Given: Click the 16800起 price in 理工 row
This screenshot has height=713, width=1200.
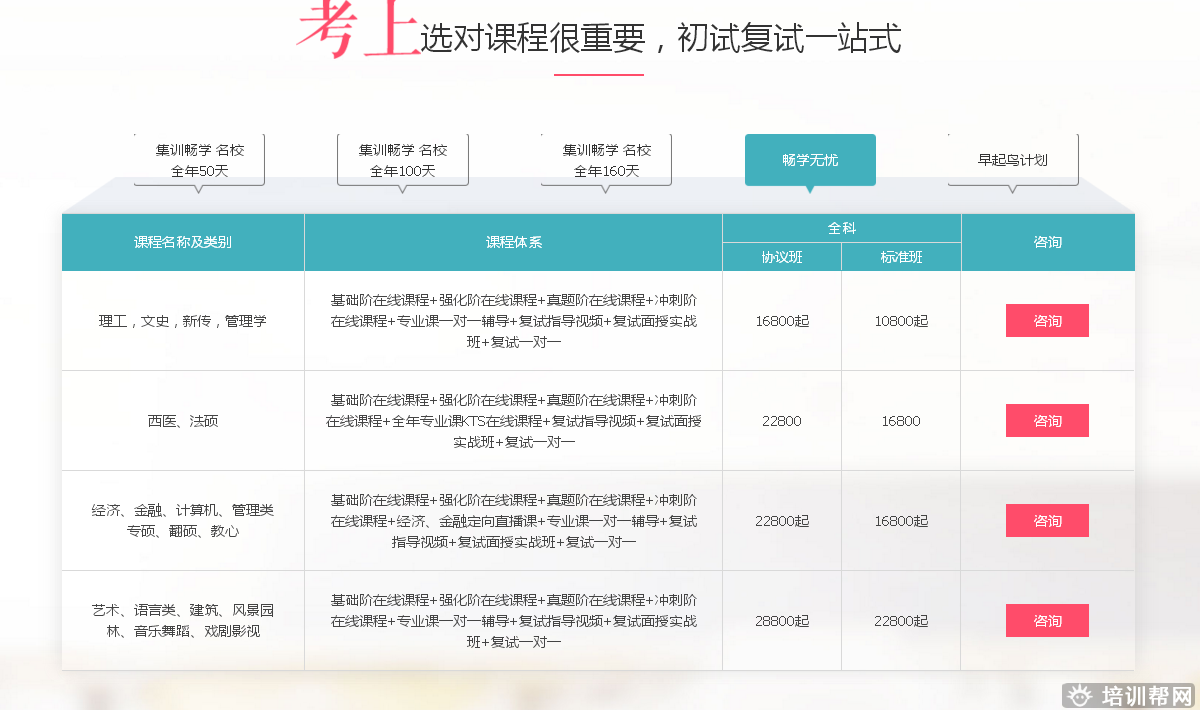Looking at the screenshot, I should [x=782, y=321].
